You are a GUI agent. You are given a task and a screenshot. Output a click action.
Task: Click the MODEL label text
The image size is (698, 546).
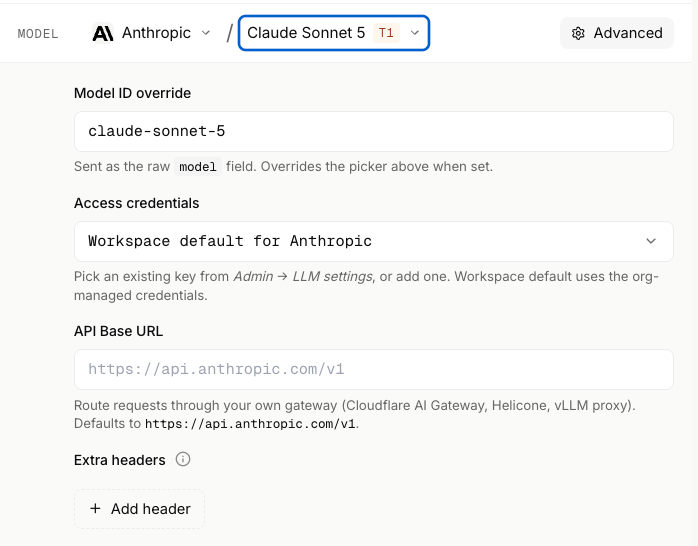click(x=38, y=34)
